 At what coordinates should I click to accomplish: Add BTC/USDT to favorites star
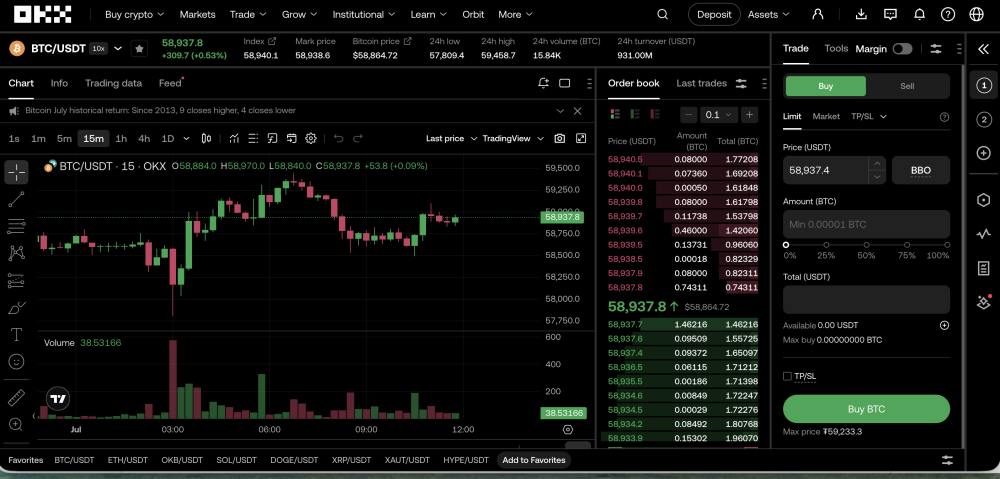pos(139,48)
